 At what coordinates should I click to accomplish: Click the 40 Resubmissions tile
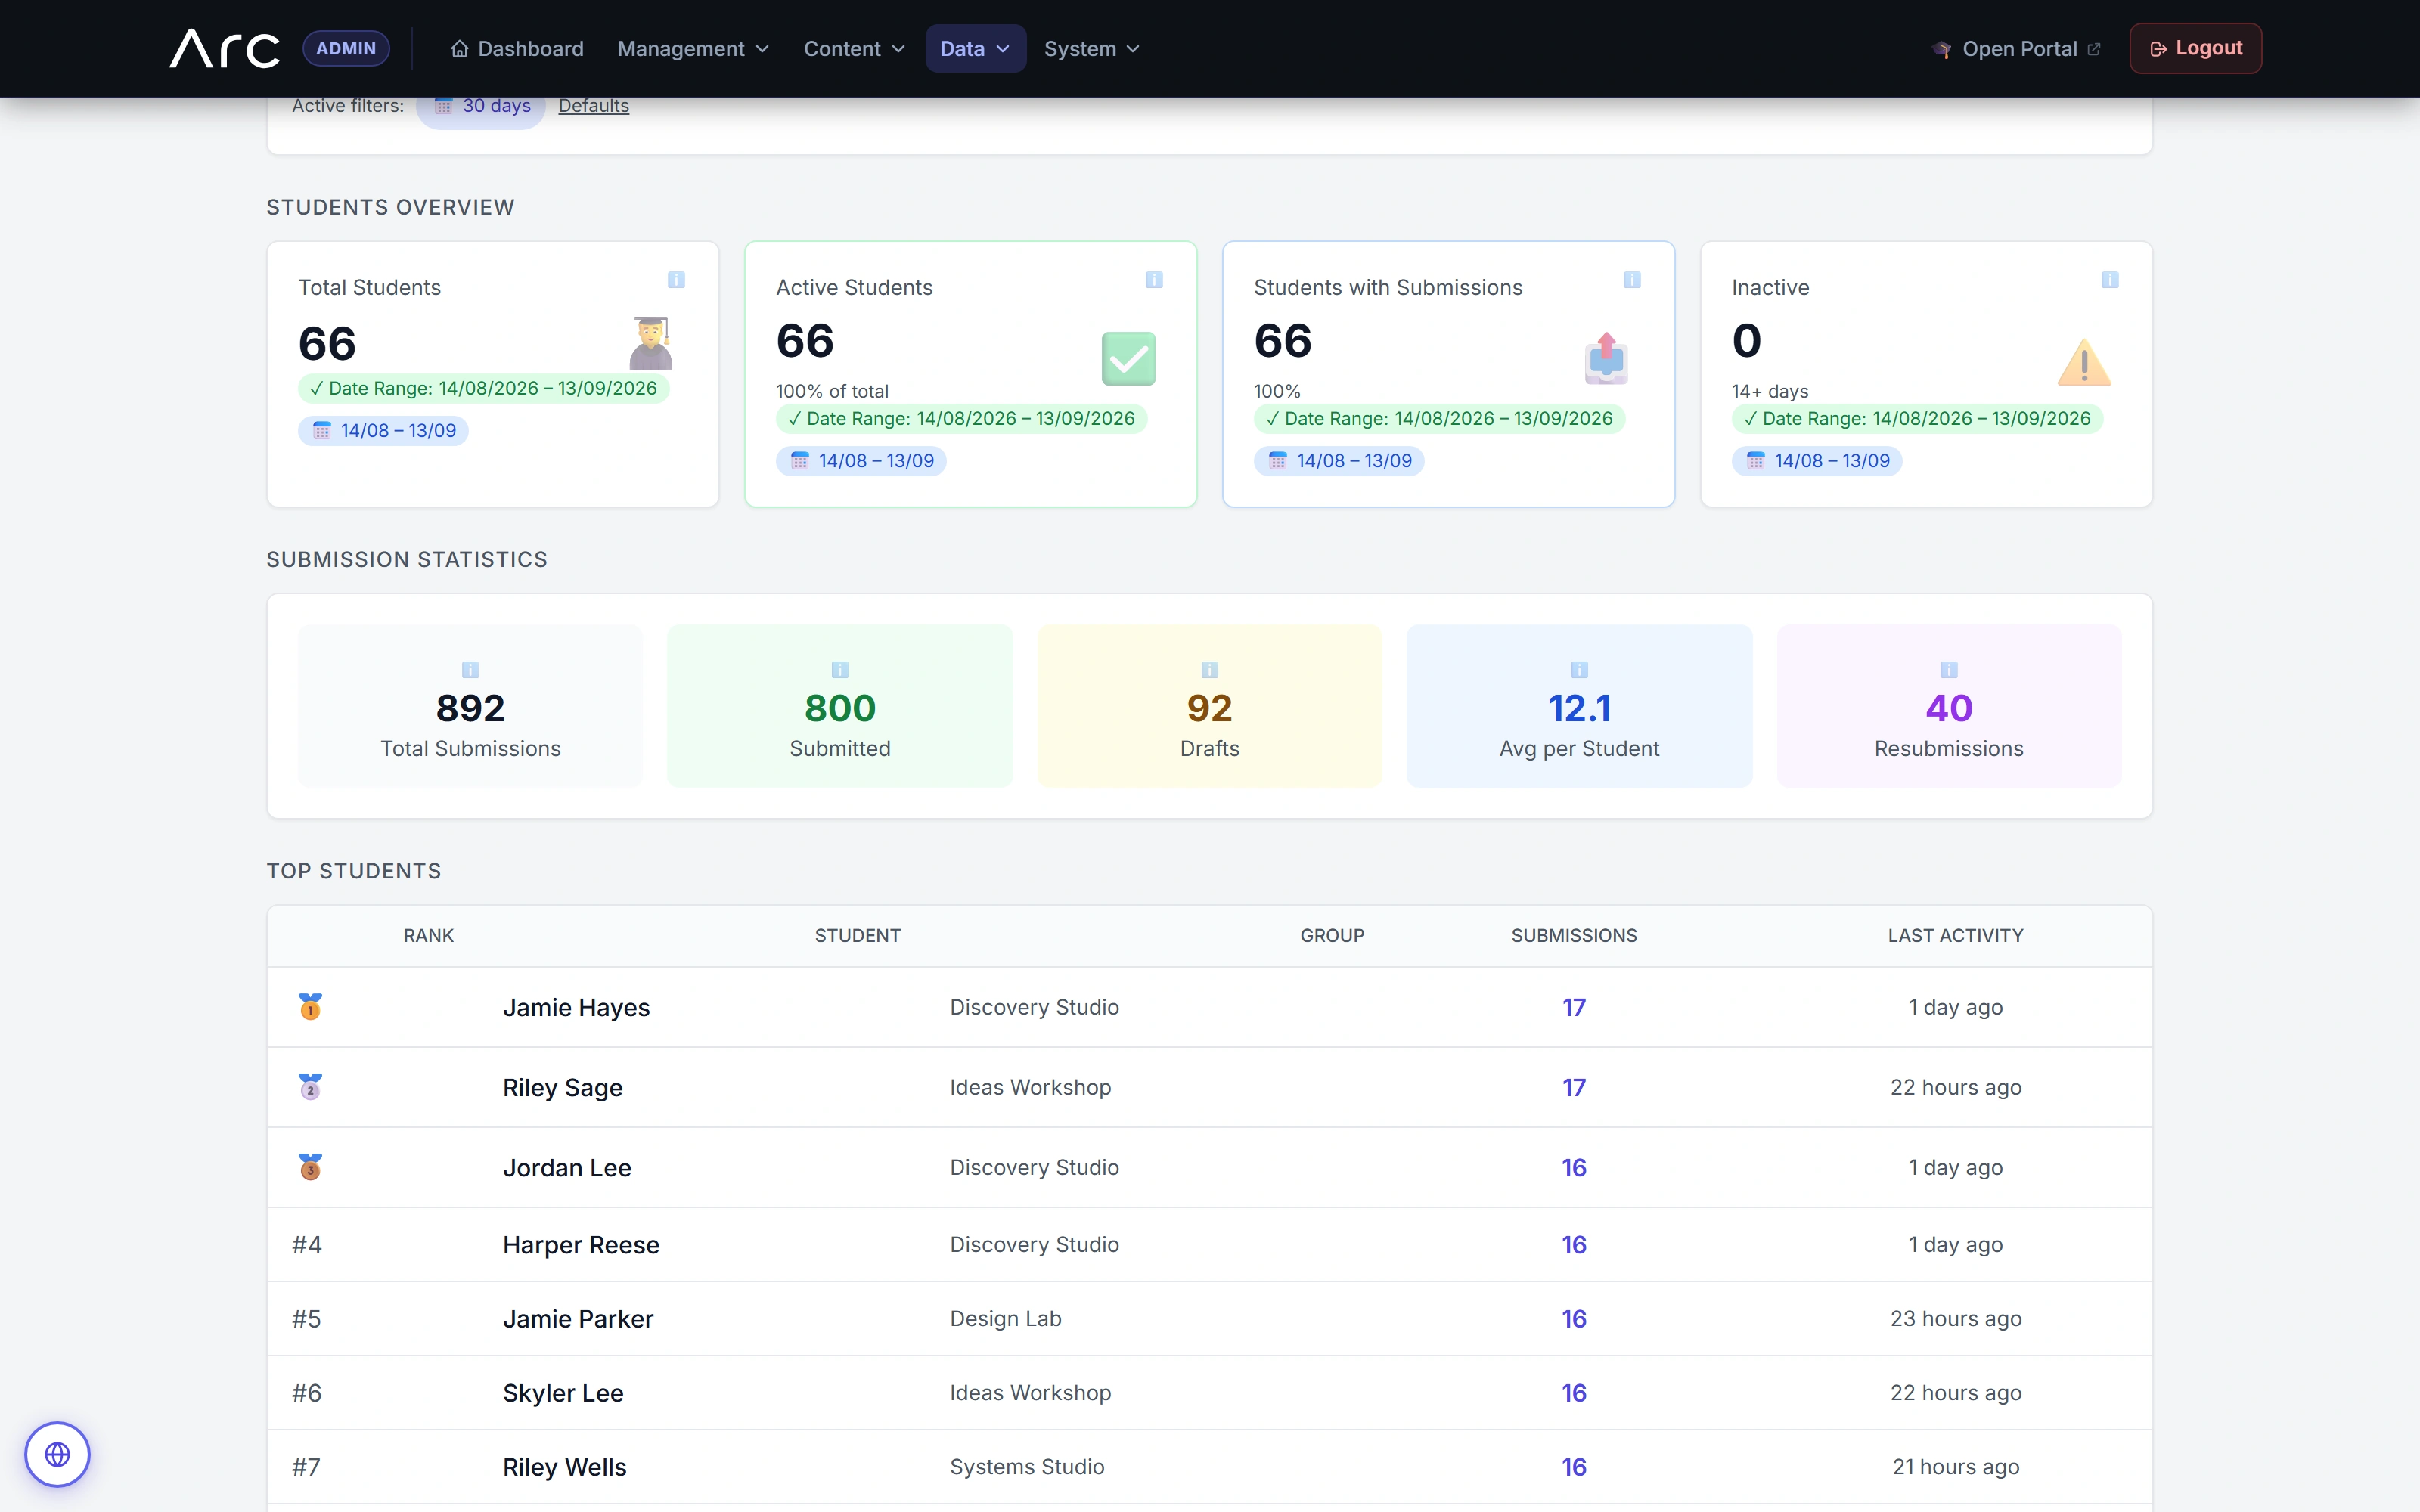pyautogui.click(x=1949, y=706)
